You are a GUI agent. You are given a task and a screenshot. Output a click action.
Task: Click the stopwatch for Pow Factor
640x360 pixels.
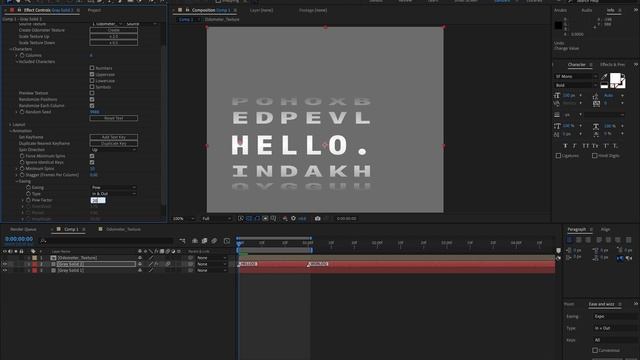coord(28,200)
